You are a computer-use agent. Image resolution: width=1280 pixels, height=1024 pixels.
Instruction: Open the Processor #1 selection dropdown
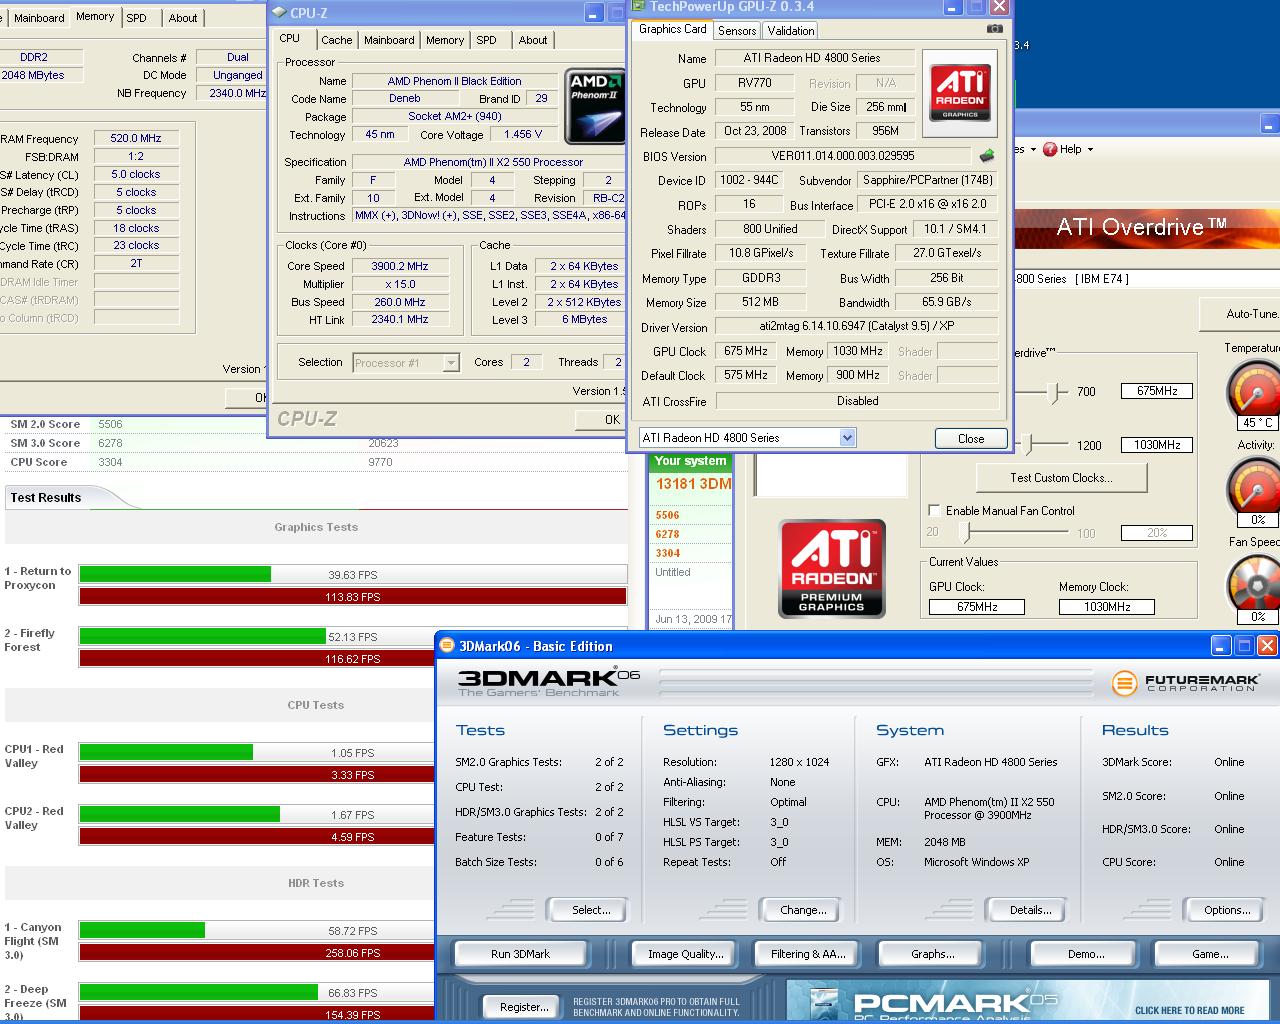coord(451,363)
